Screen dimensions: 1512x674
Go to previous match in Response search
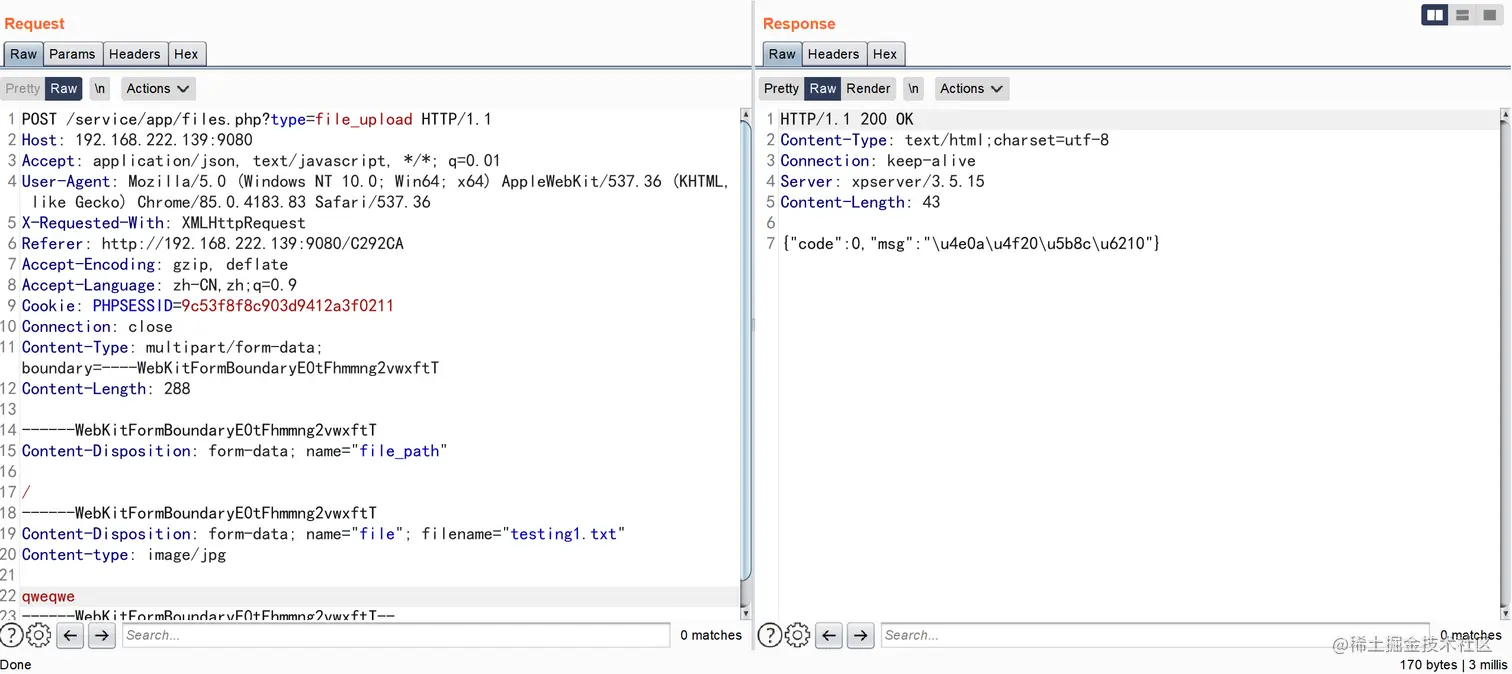coord(829,635)
